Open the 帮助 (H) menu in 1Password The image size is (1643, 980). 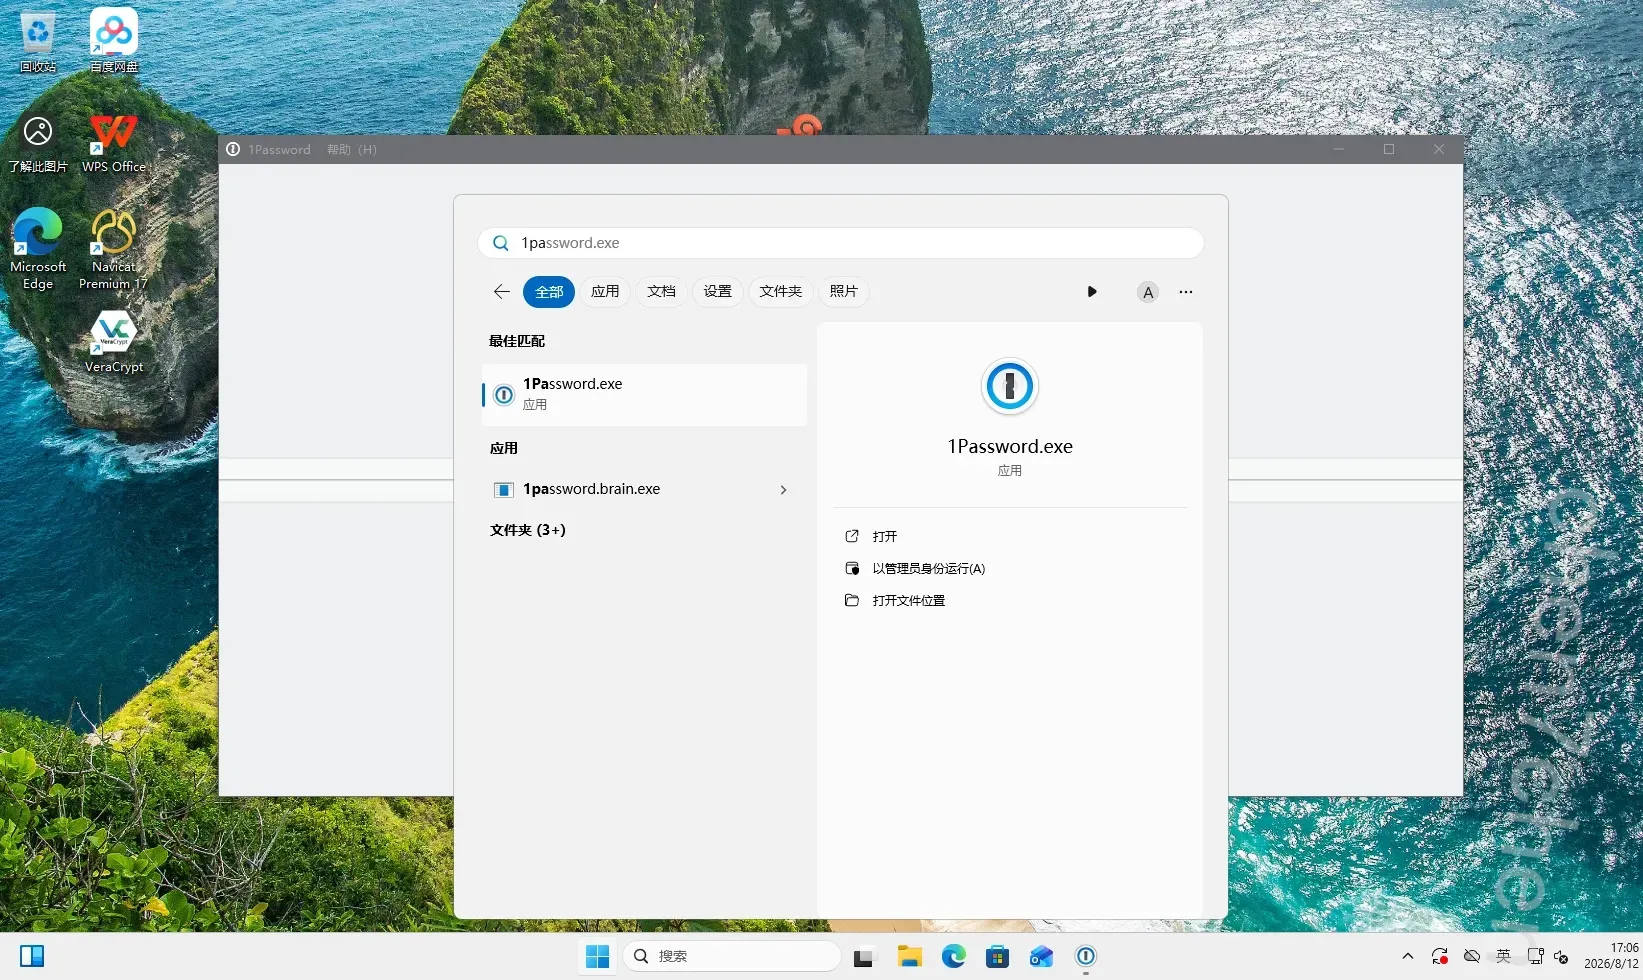[352, 149]
